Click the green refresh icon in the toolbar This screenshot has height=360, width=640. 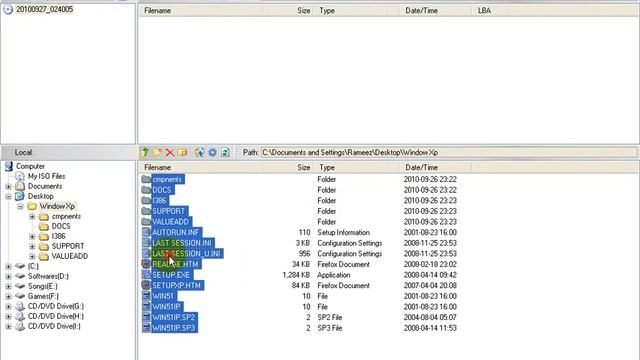[225, 152]
